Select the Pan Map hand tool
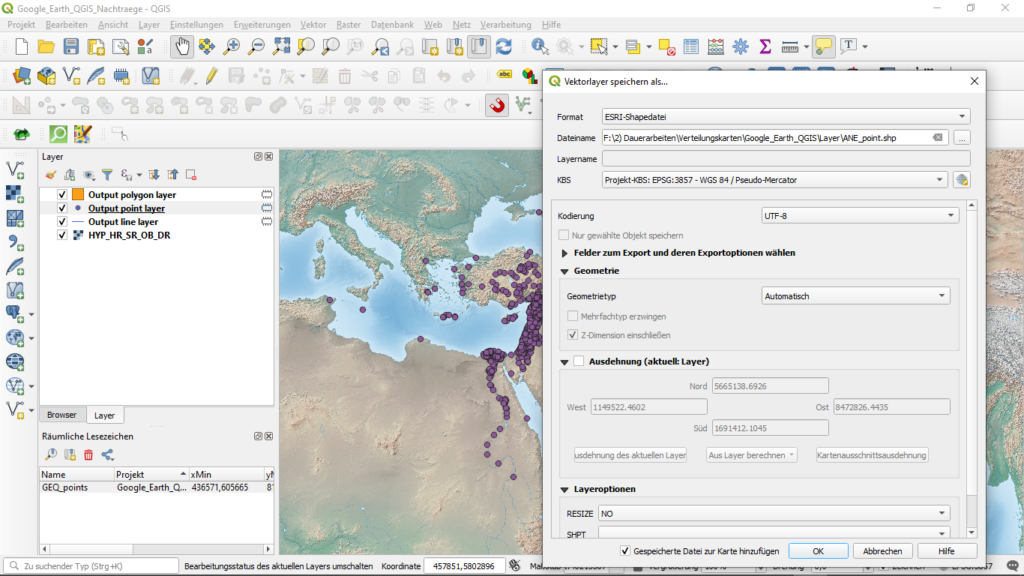Image resolution: width=1024 pixels, height=576 pixels. coord(182,46)
